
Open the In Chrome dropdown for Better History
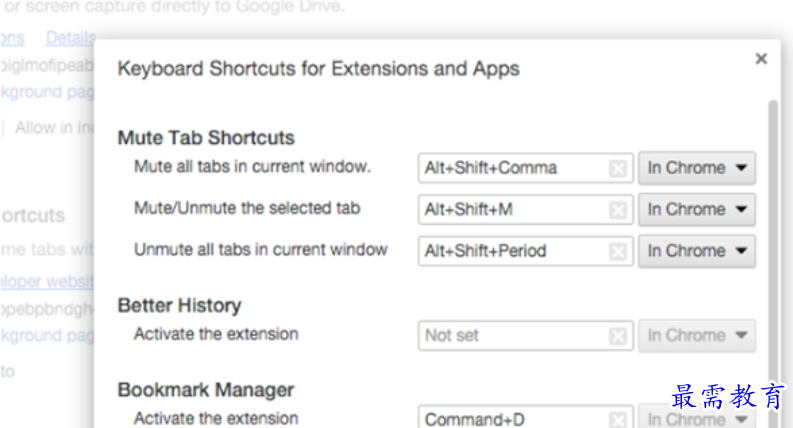coord(697,335)
